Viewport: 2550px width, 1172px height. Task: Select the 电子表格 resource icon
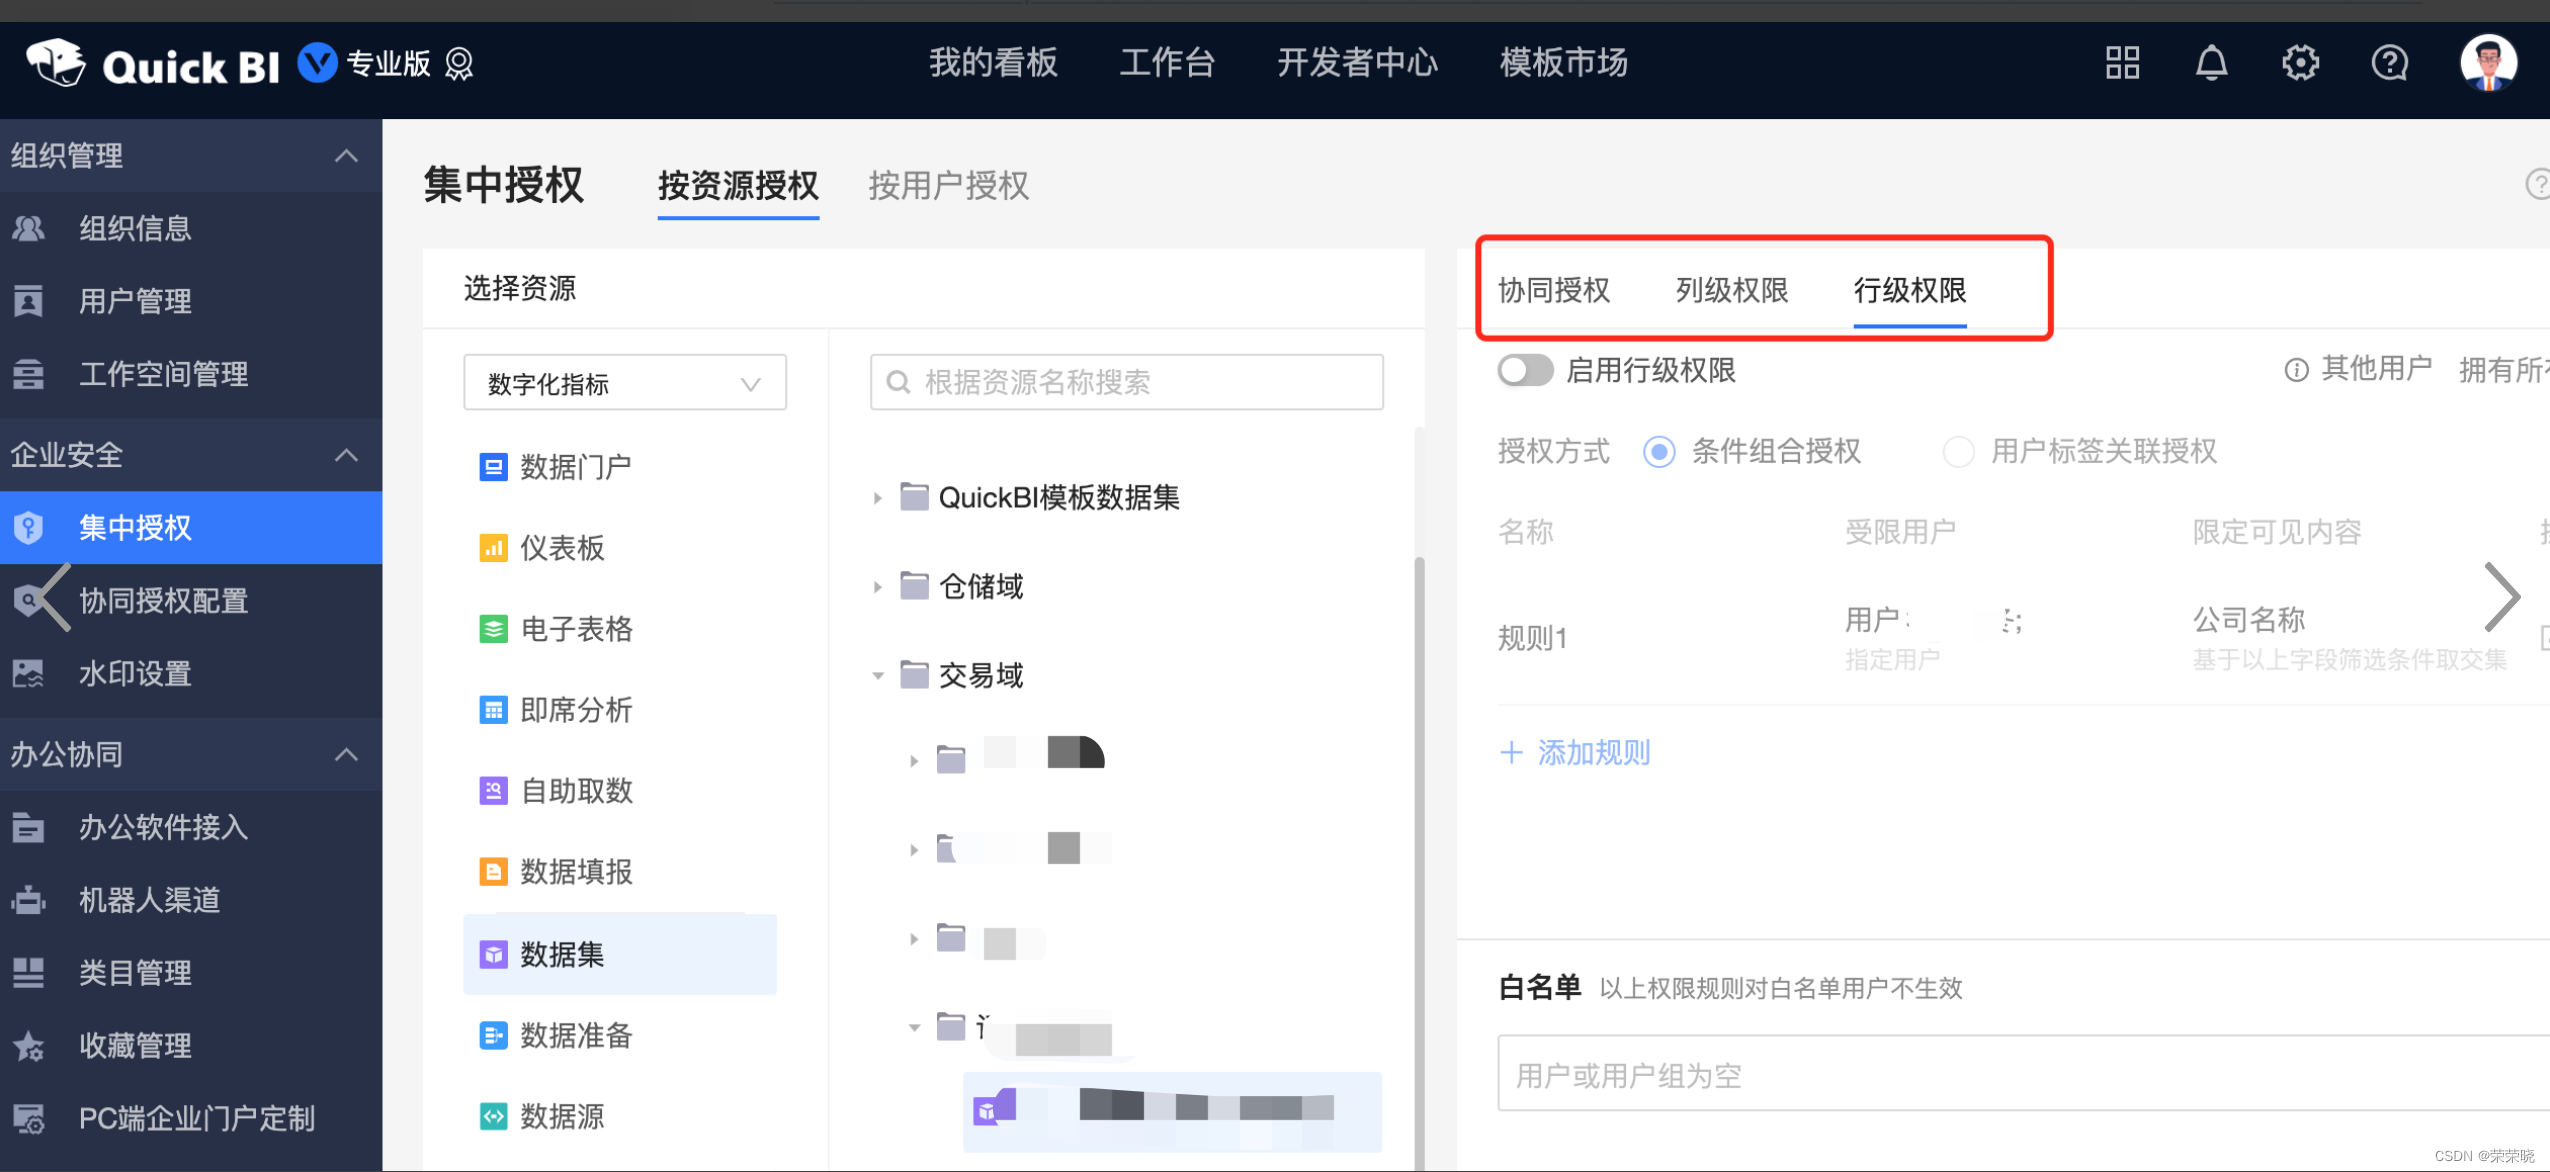pos(494,629)
